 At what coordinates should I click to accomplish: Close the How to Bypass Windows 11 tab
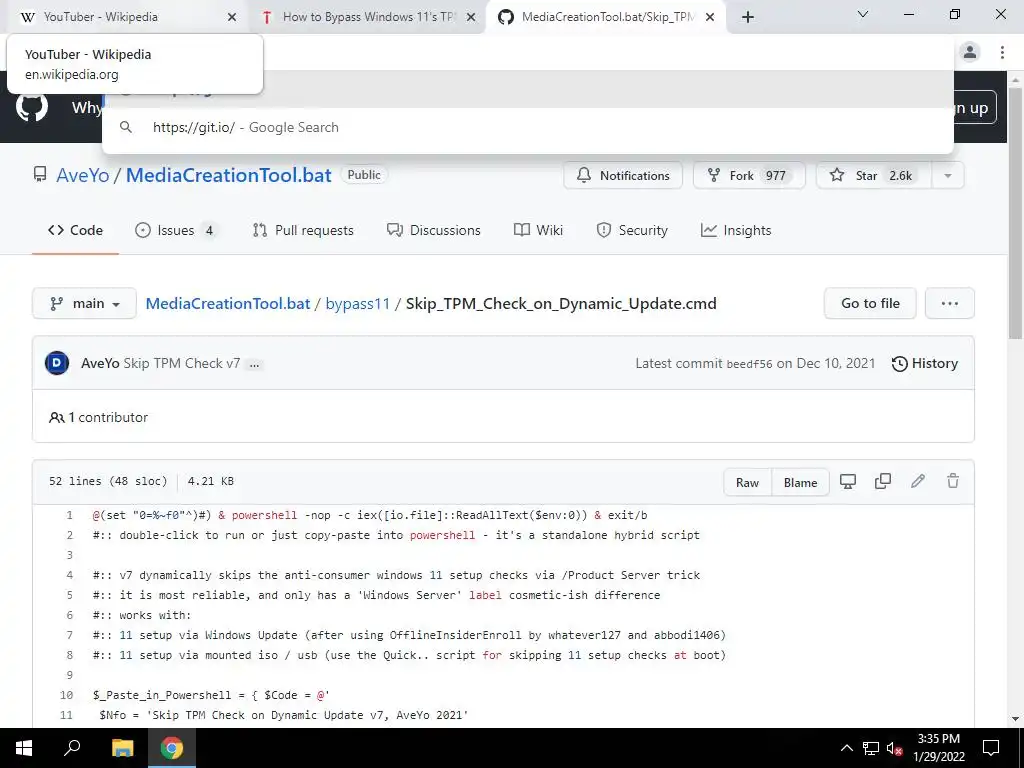tap(471, 18)
